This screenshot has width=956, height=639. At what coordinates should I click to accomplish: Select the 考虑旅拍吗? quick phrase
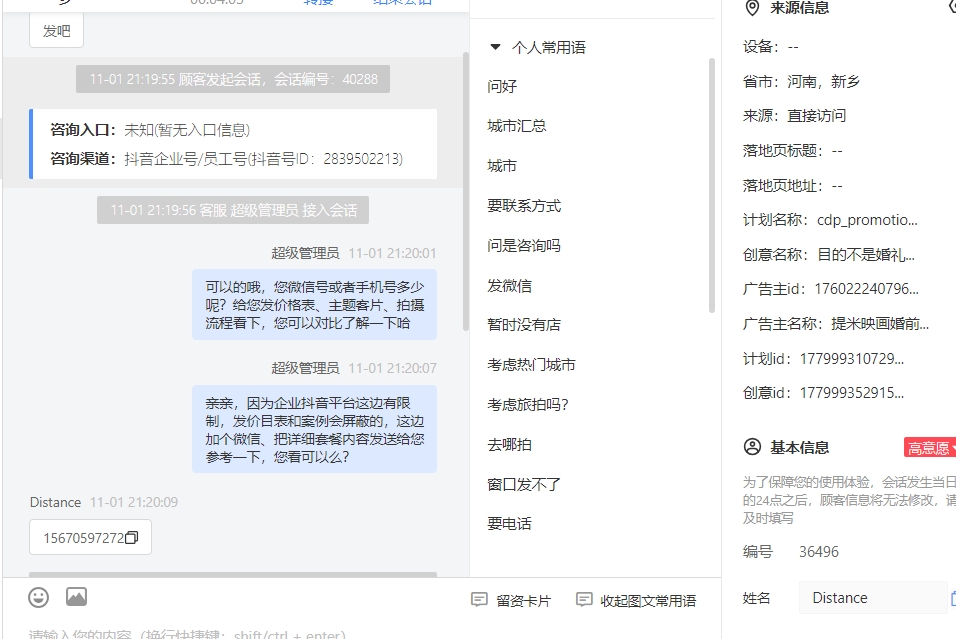tap(527, 404)
